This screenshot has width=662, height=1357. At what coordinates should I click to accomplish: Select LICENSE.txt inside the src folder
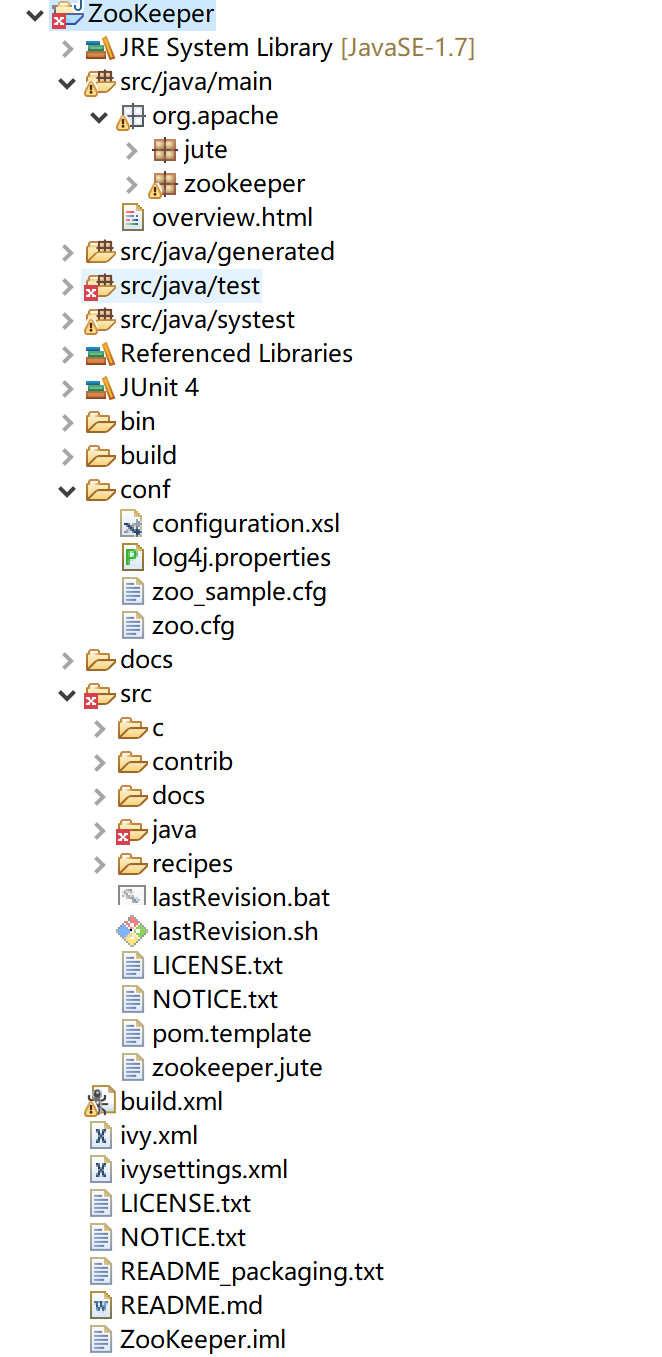coord(217,966)
